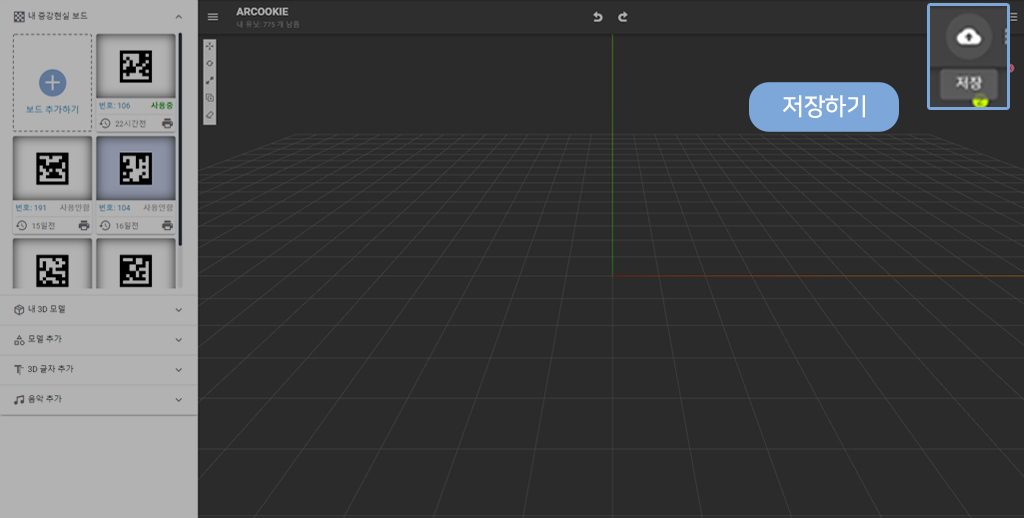Screen dimensions: 1024x518
Task: Click the 보드 추가하기 label
Action: tap(52, 109)
